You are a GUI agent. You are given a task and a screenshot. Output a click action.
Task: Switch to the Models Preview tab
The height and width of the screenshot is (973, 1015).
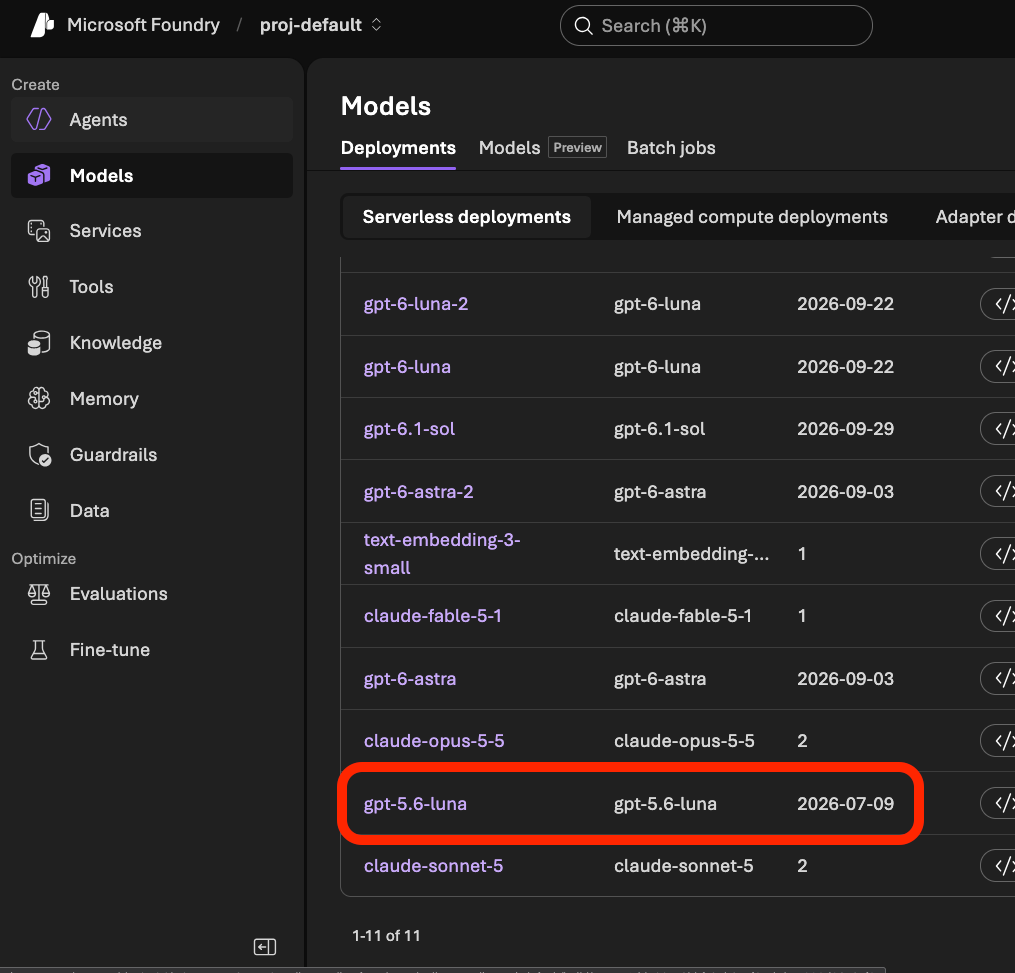(542, 148)
